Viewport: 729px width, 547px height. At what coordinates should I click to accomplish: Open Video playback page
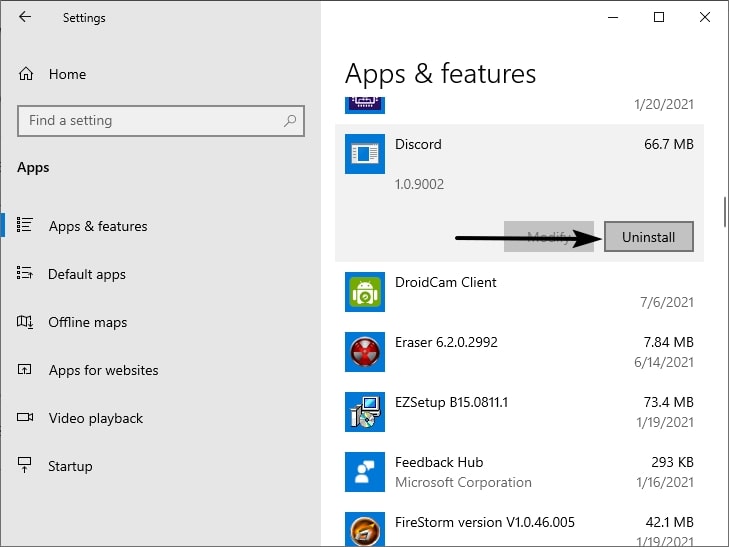(96, 419)
